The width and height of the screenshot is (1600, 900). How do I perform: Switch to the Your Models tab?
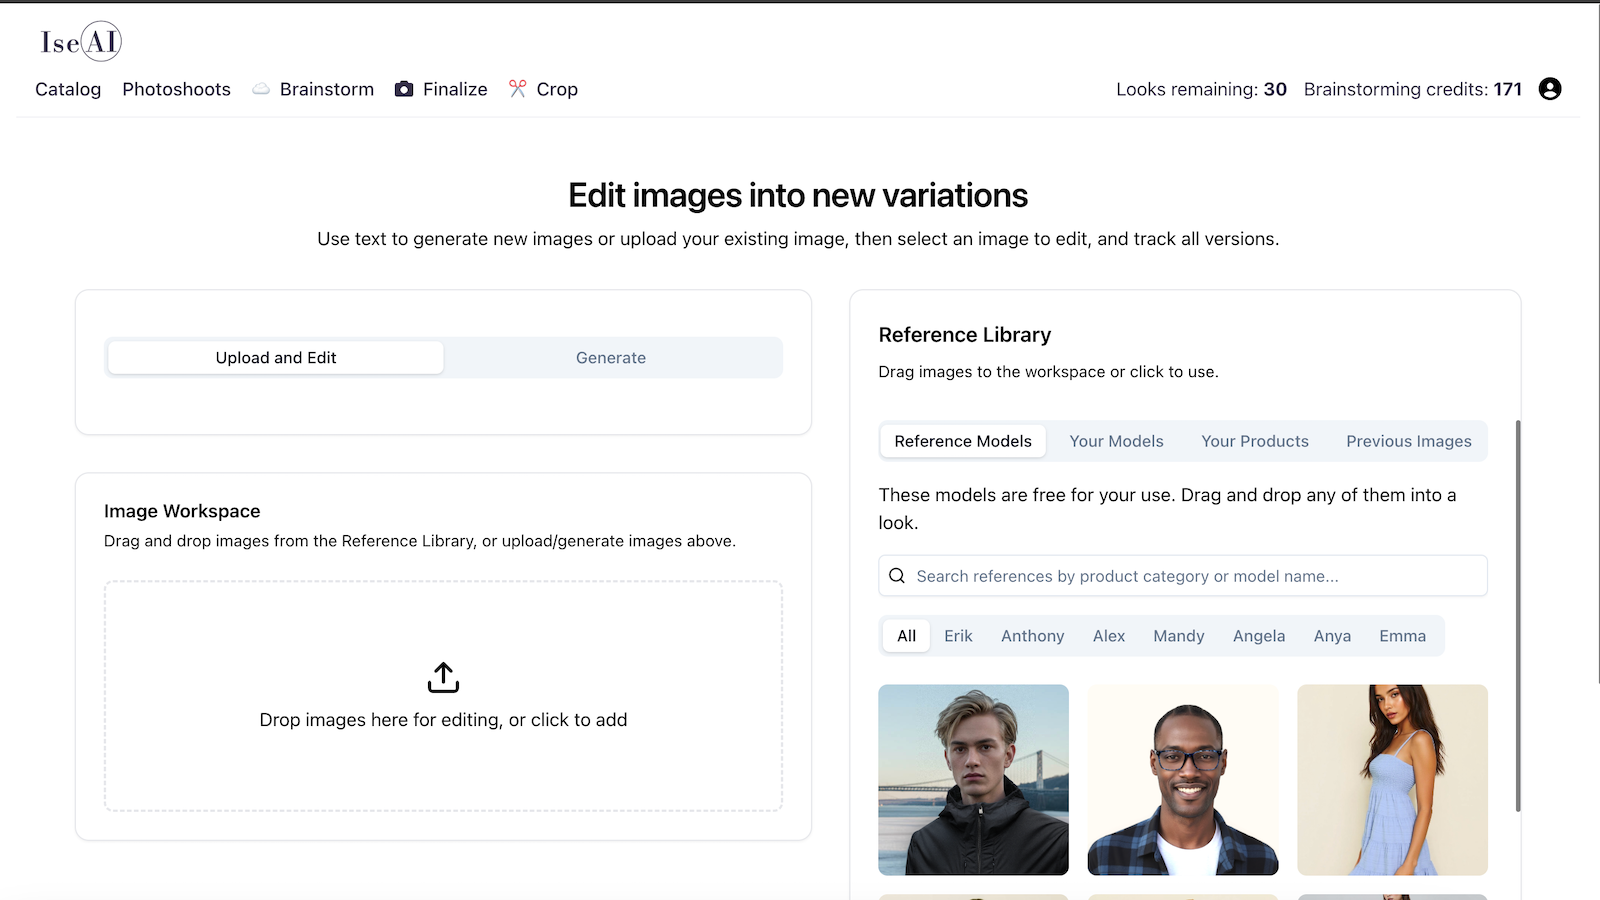tap(1116, 441)
